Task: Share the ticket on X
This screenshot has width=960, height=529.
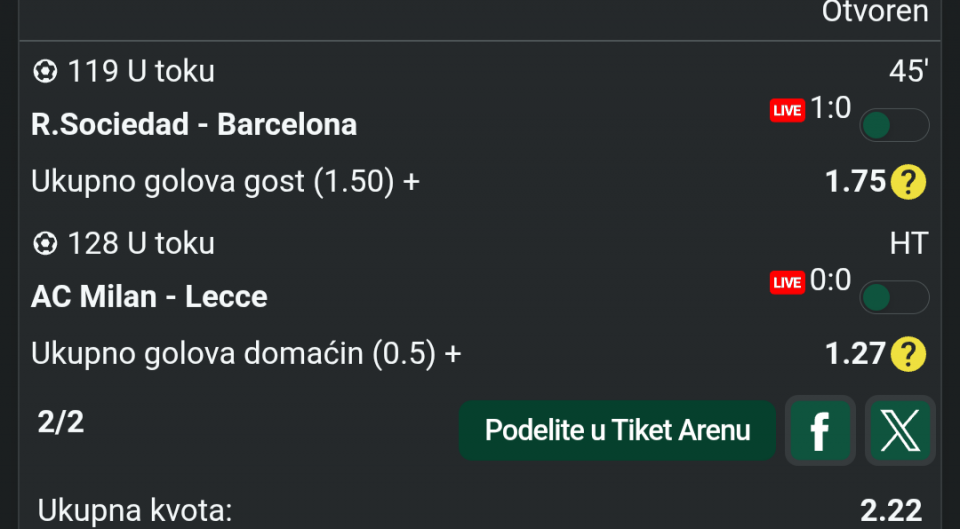Action: pyautogui.click(x=900, y=431)
